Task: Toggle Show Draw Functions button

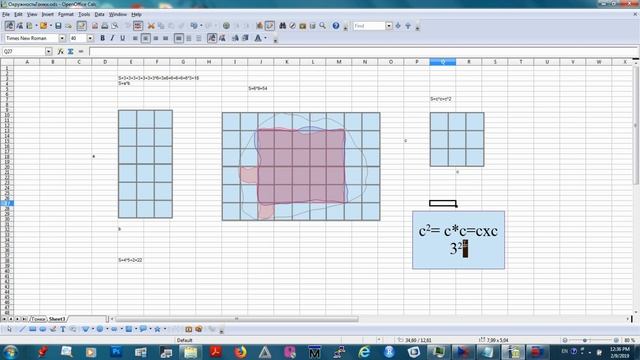Action: (270, 26)
